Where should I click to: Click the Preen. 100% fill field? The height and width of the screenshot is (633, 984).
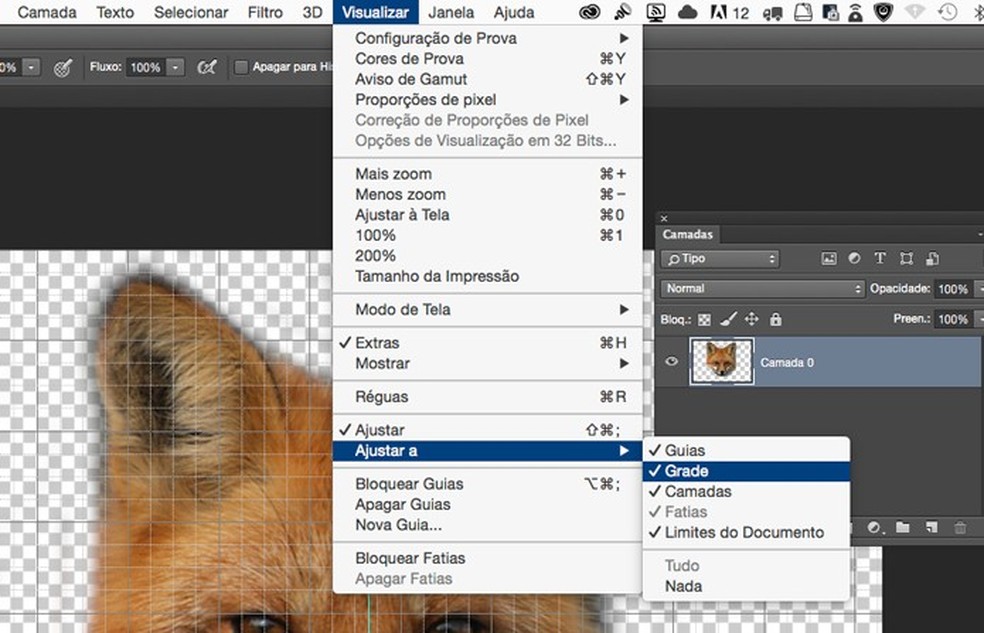point(953,319)
